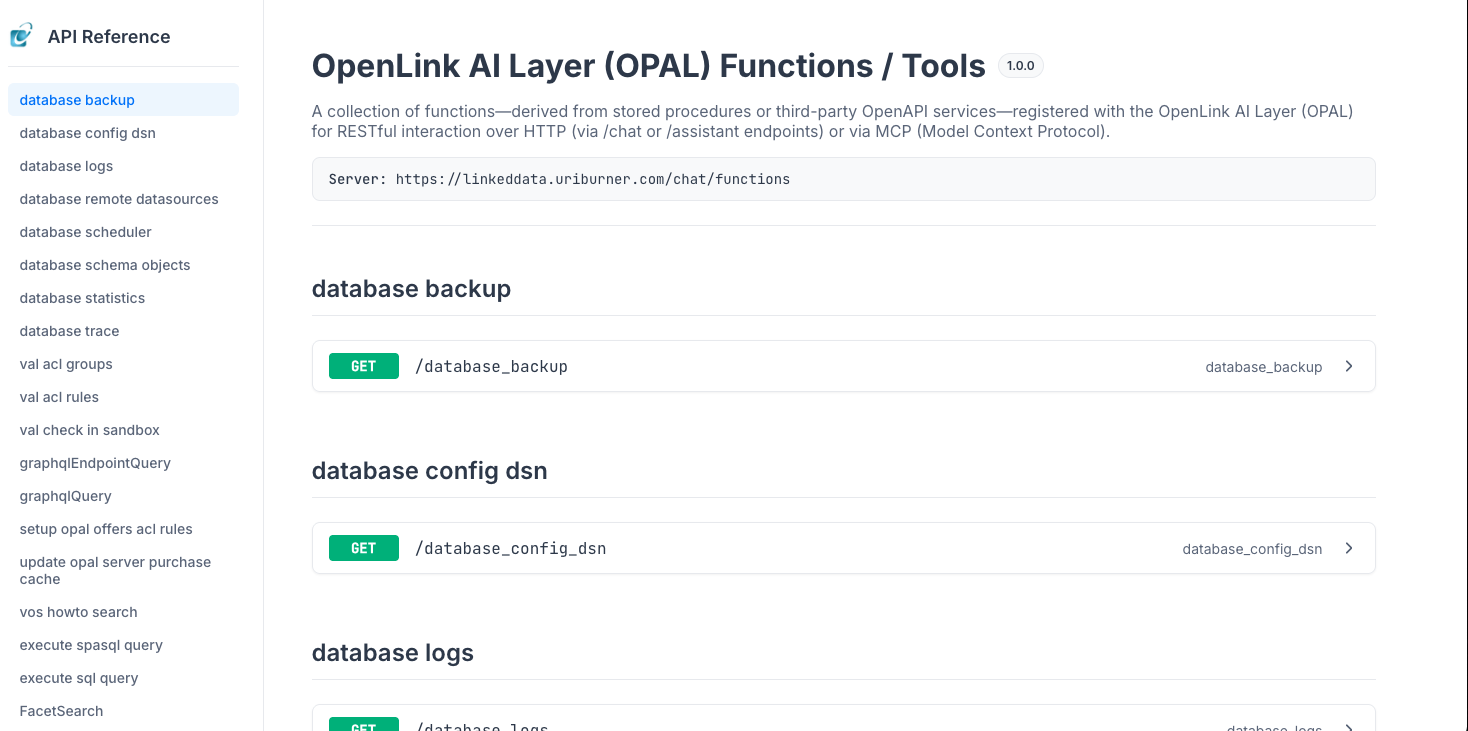Select val acl groups sidebar item
This screenshot has width=1468, height=731.
[123, 364]
